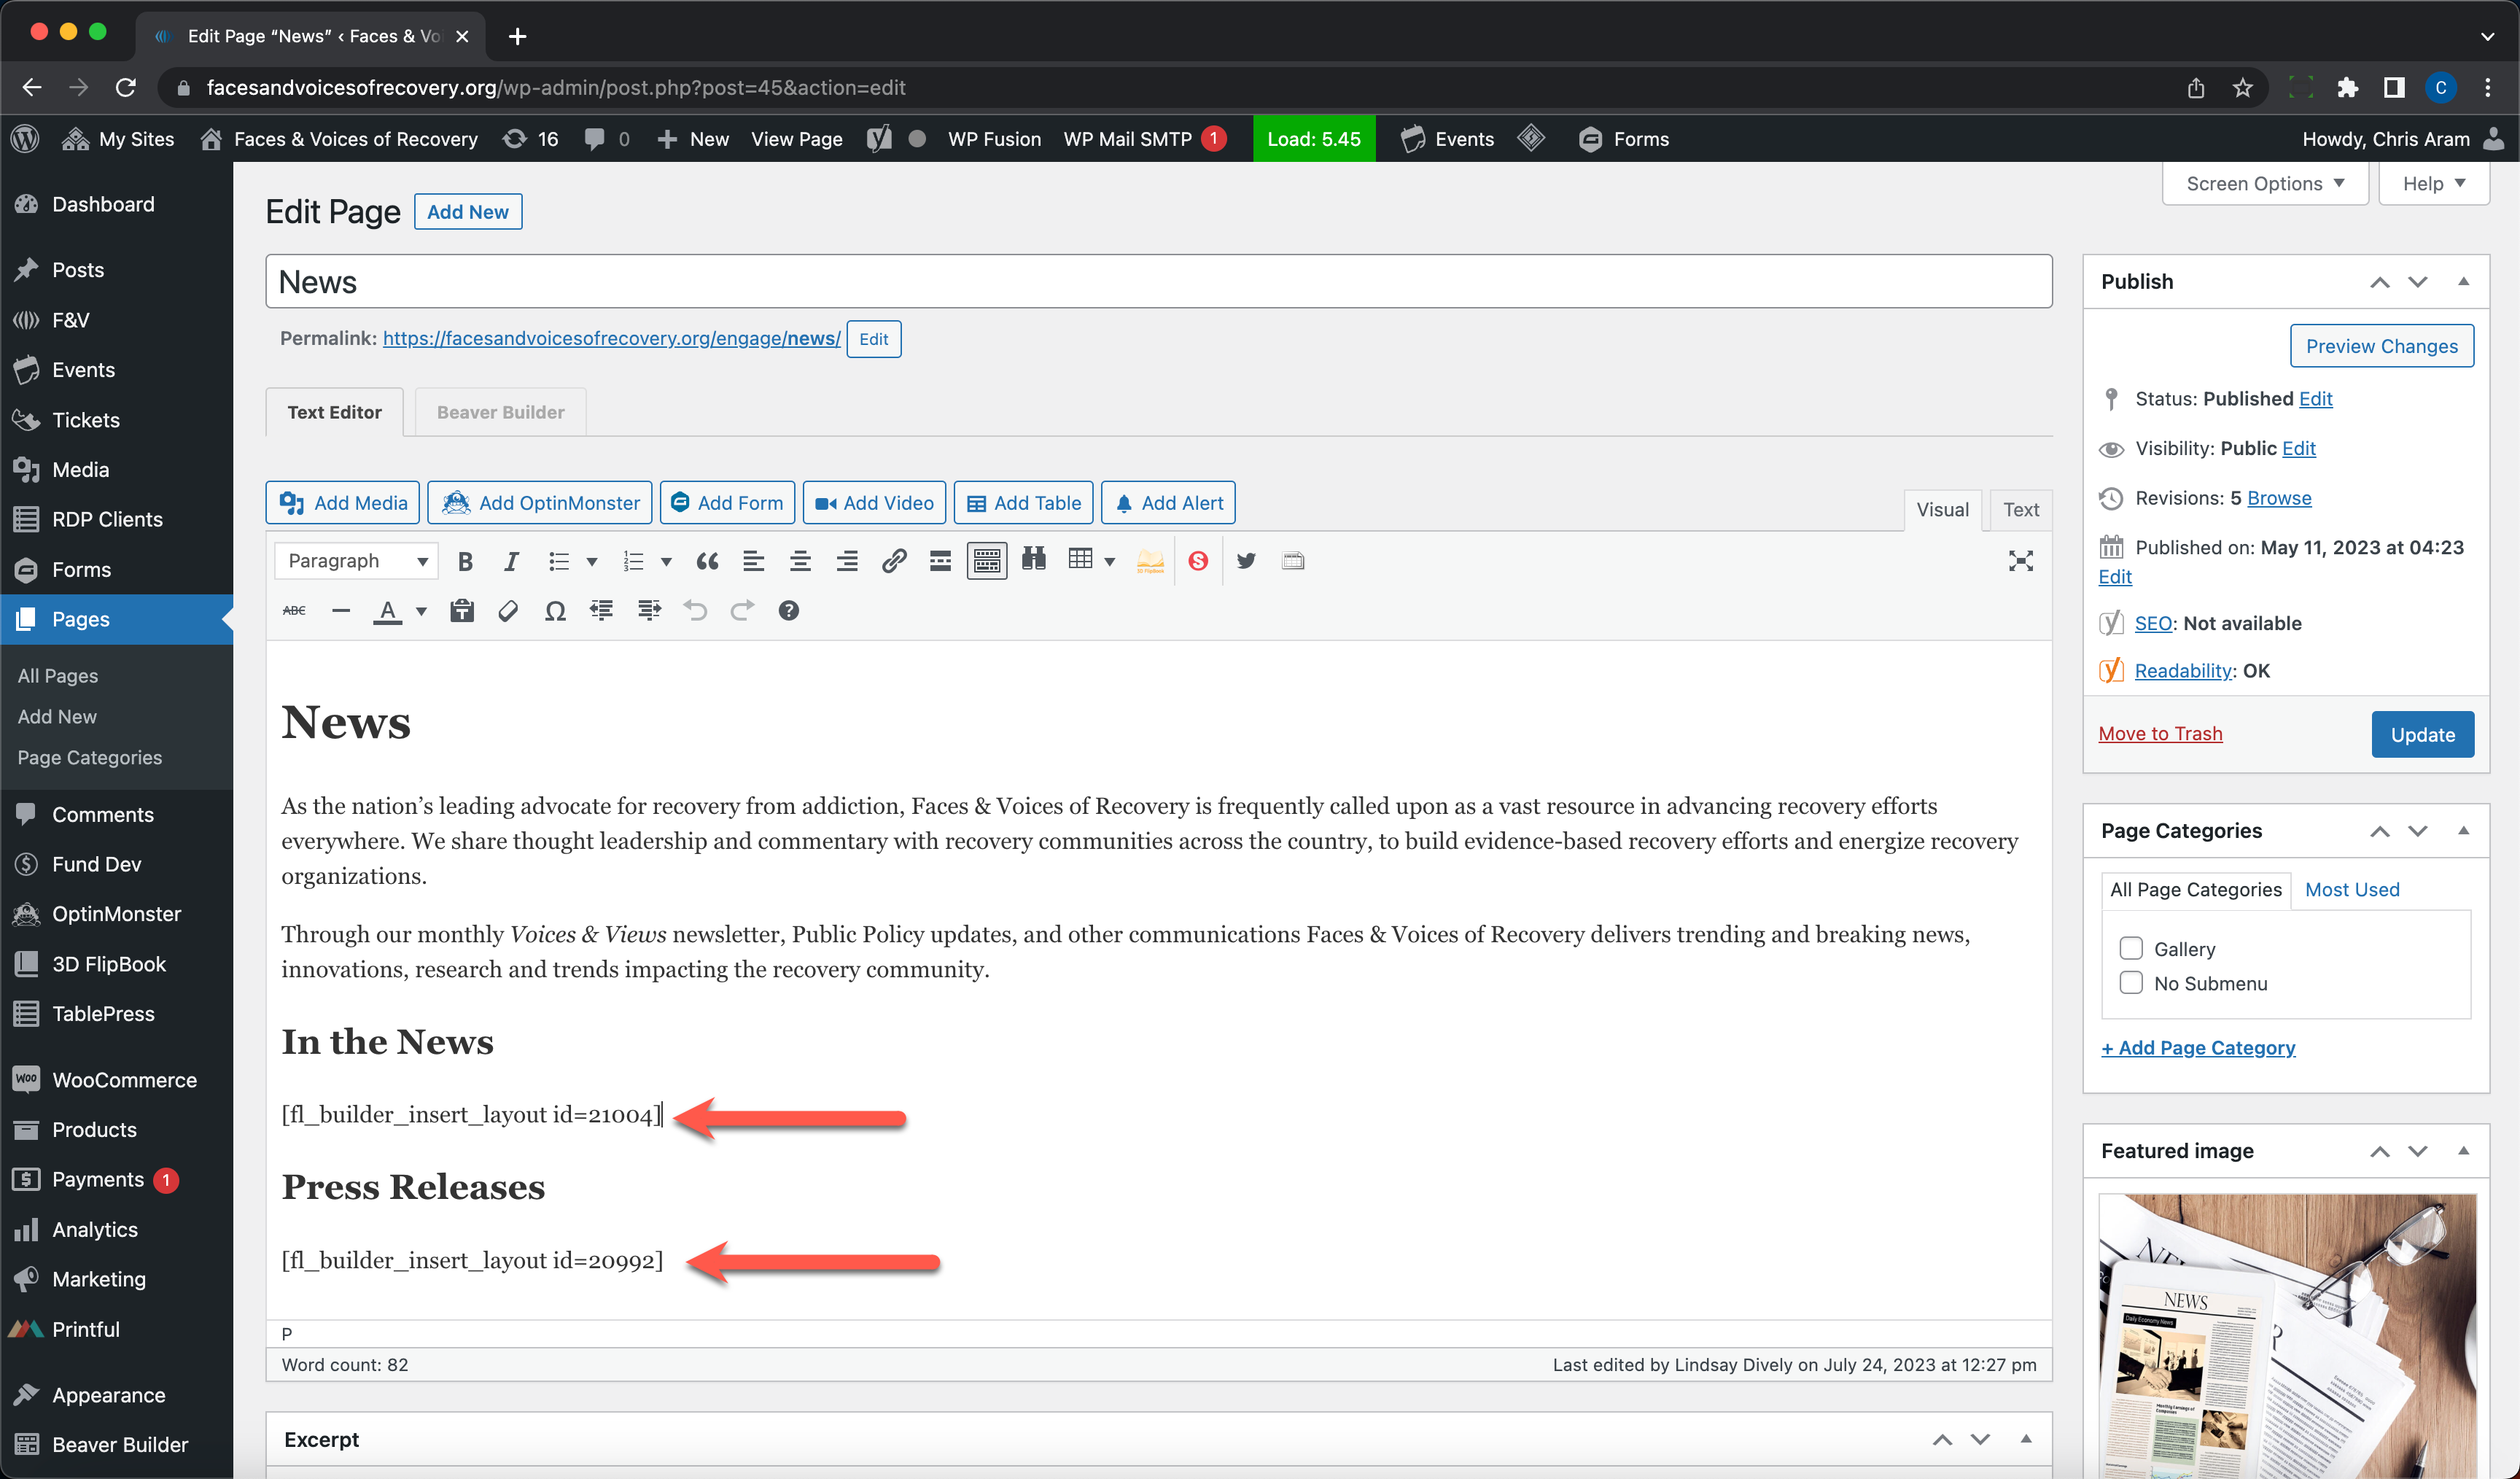
Task: Click the insert link icon
Action: point(893,561)
